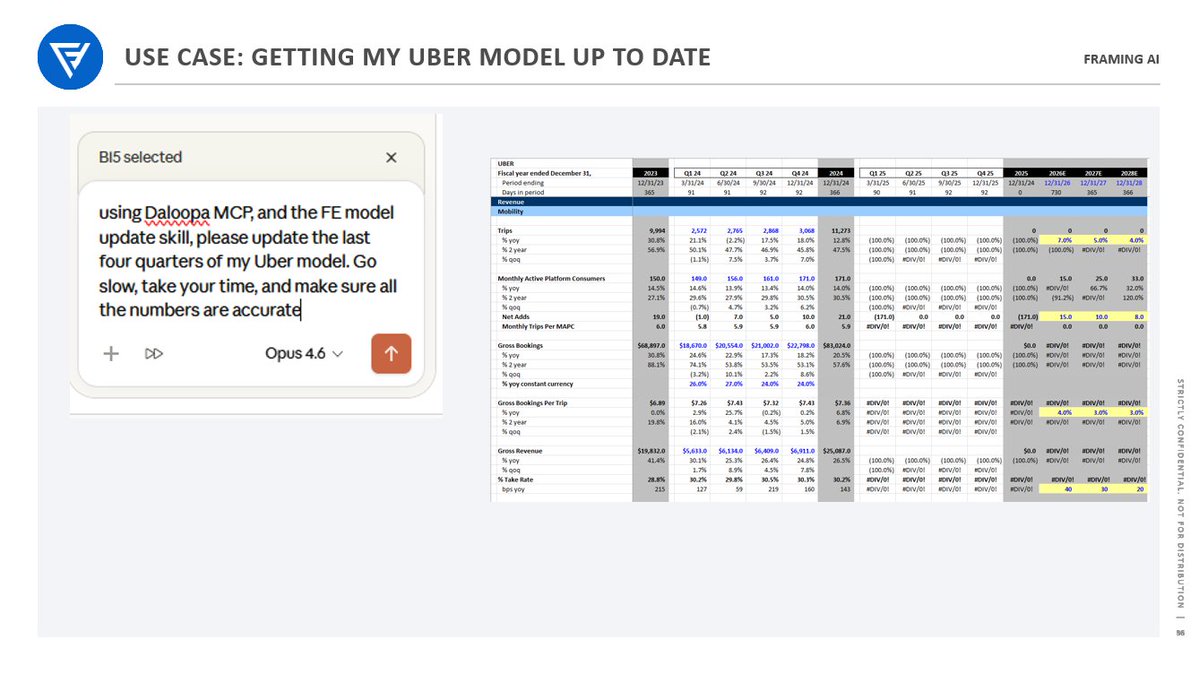Select the Trips 2023 value '9,994'

point(657,230)
